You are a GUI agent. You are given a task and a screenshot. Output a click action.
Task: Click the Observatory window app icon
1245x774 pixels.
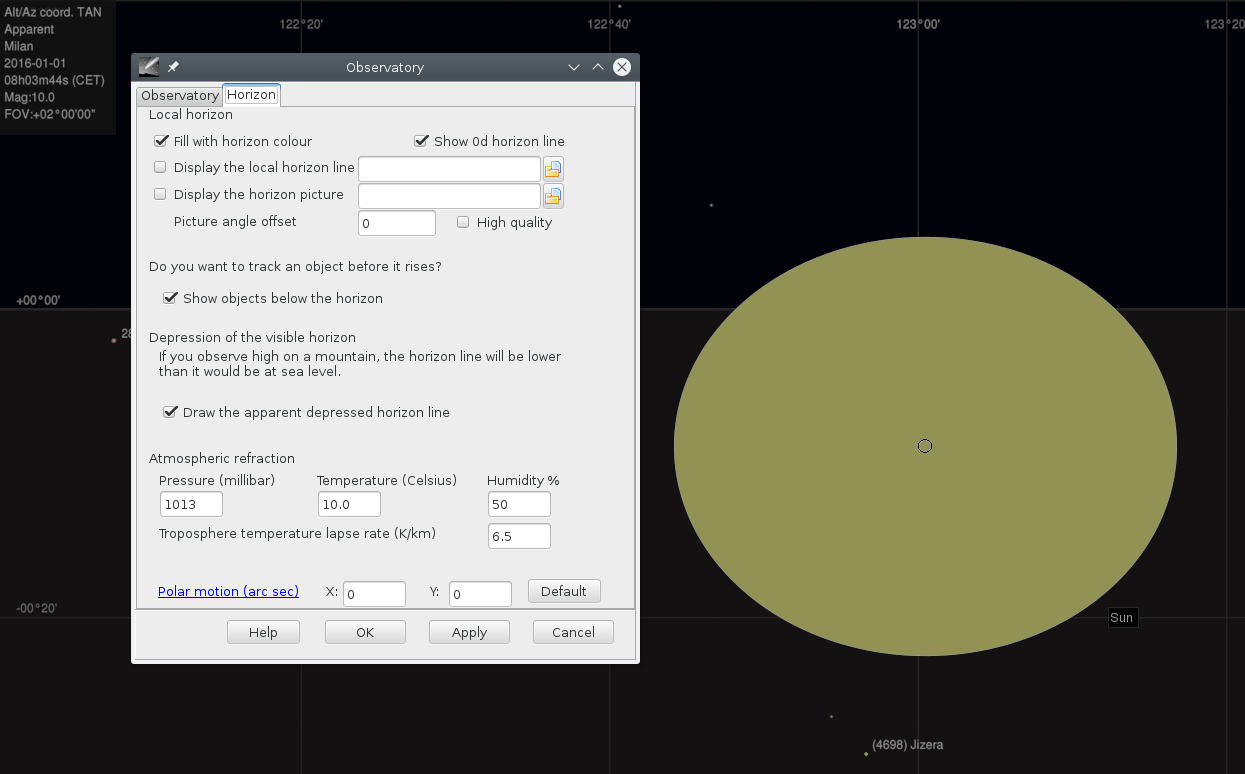[x=149, y=67]
